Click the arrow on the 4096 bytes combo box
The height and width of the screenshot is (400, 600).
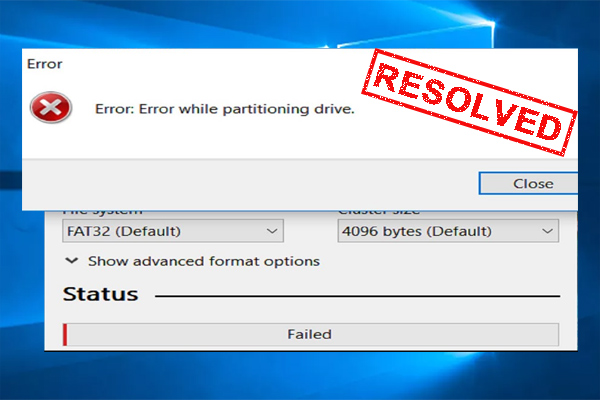547,231
